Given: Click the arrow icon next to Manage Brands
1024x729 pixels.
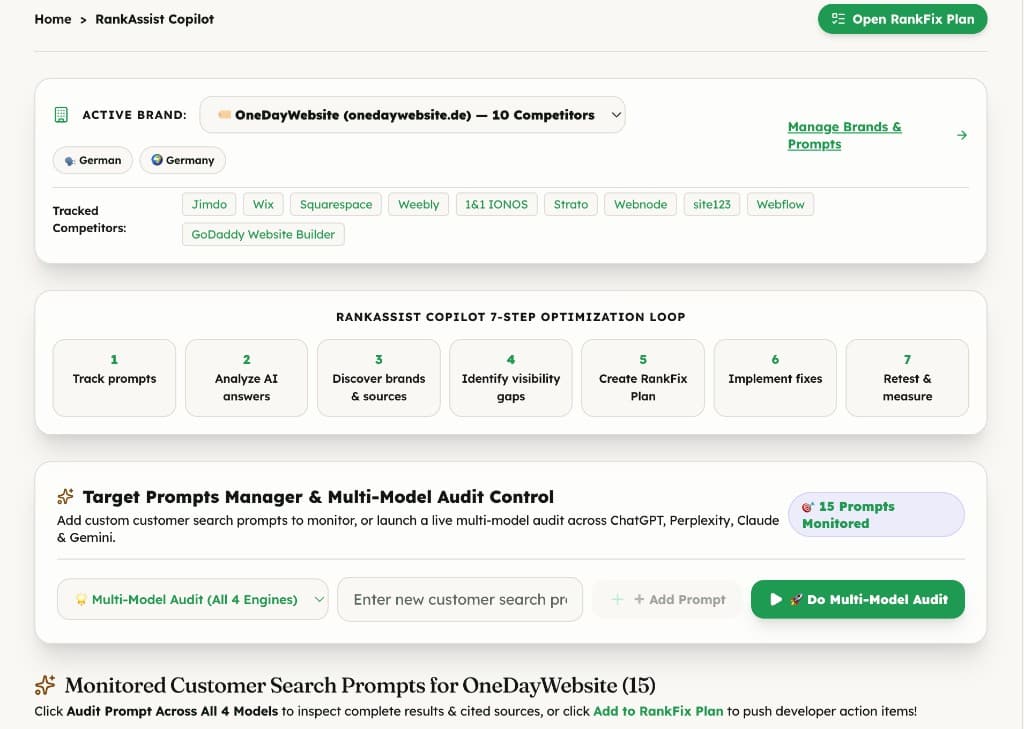Looking at the screenshot, I should tap(961, 135).
